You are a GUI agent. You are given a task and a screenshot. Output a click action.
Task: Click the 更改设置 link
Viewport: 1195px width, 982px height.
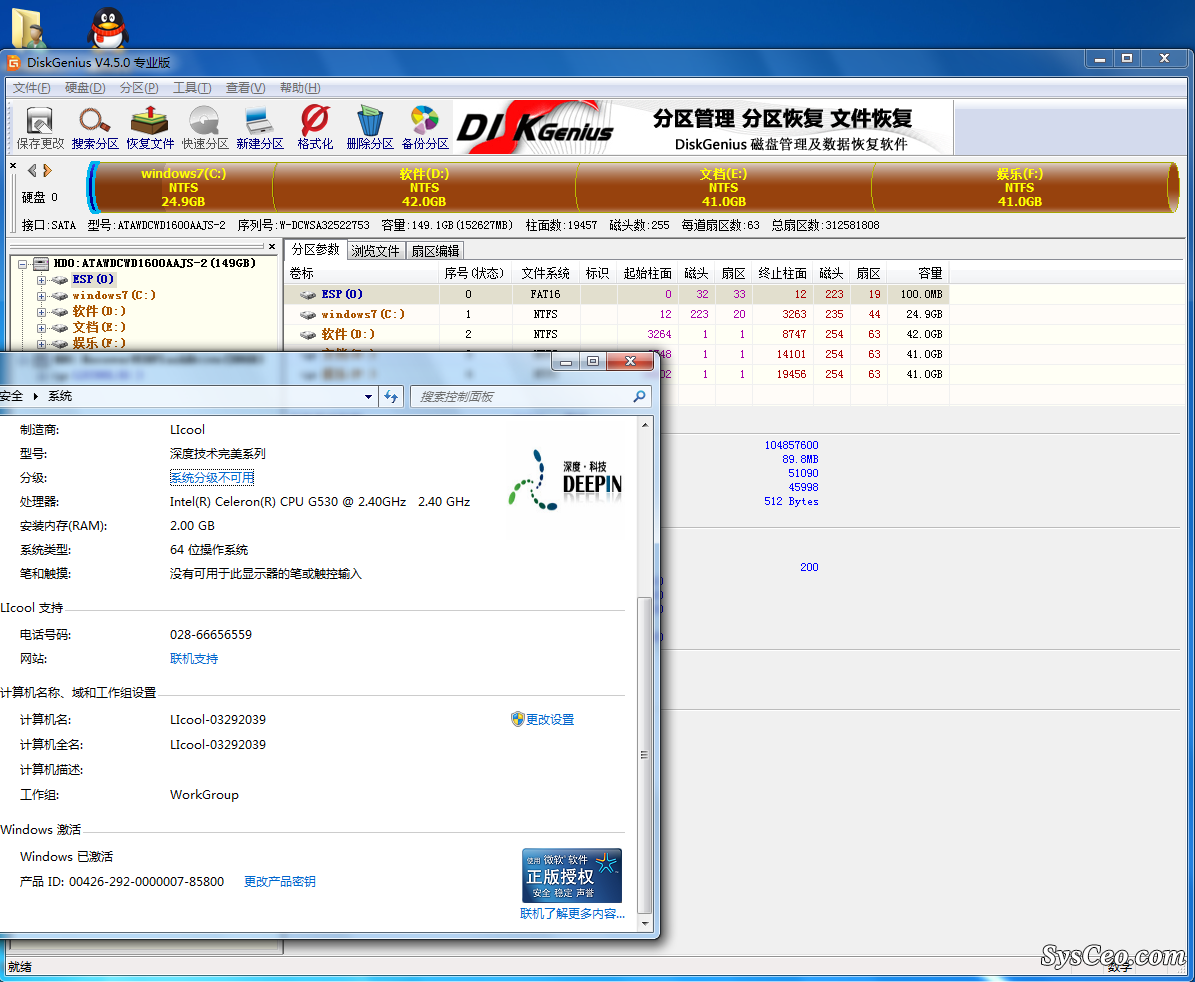click(x=550, y=719)
